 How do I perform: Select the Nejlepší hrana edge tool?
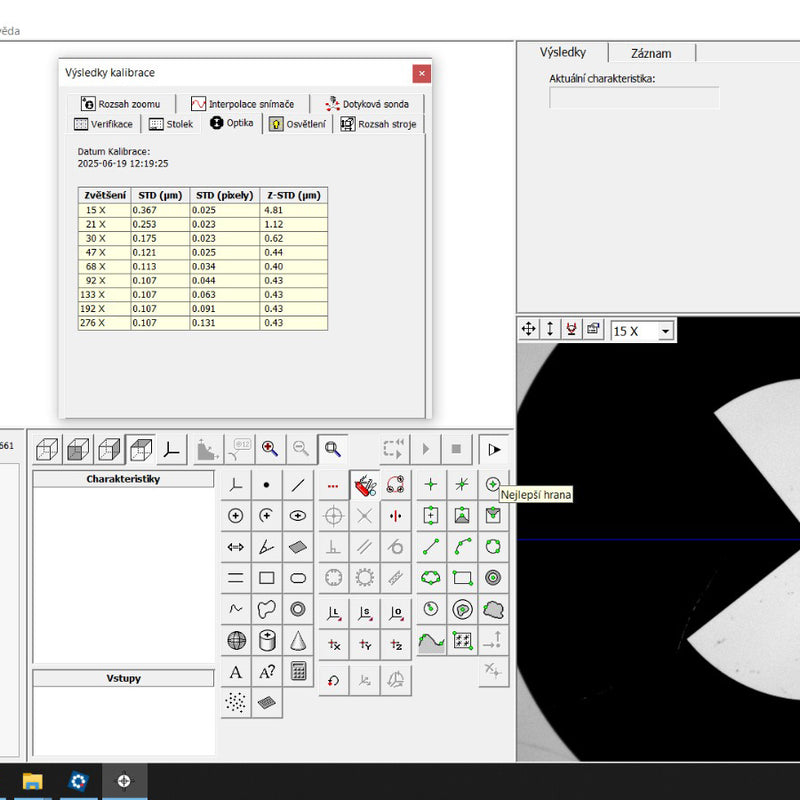pos(492,484)
